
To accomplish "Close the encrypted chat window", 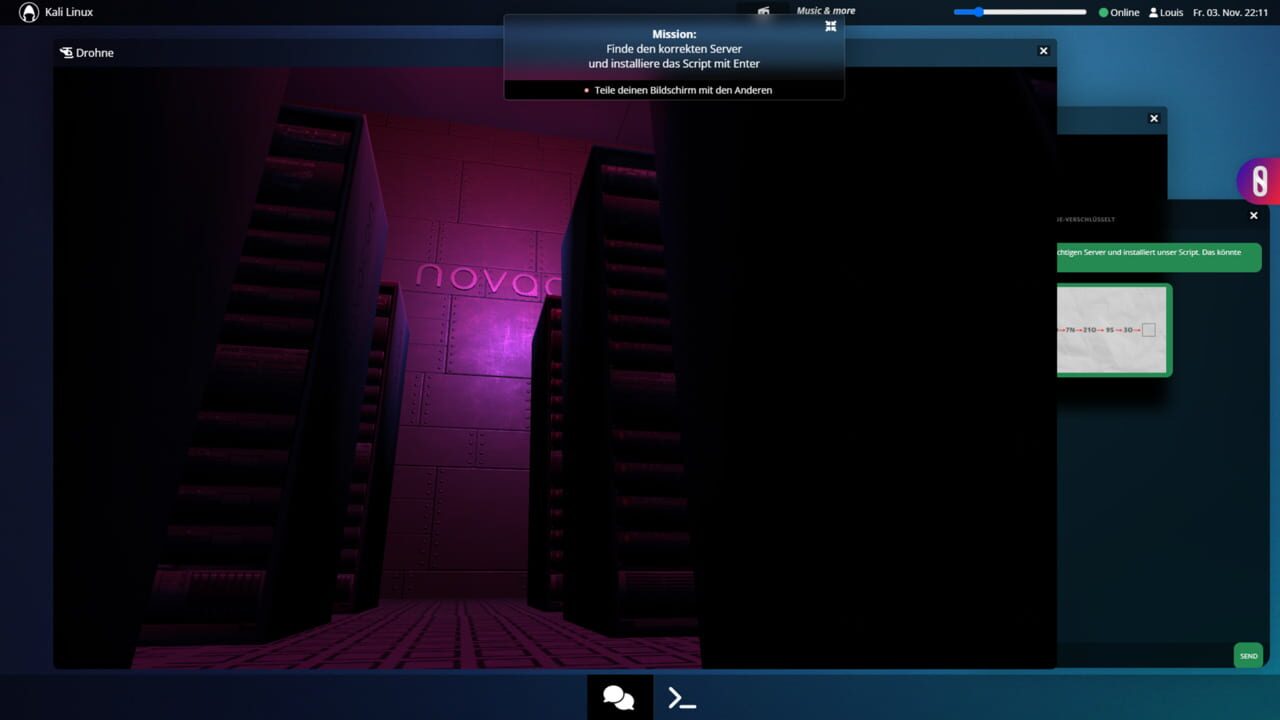I will click(1253, 215).
